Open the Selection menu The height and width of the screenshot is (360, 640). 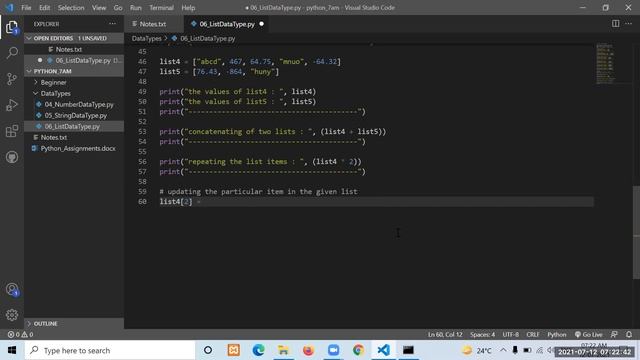(71, 7)
